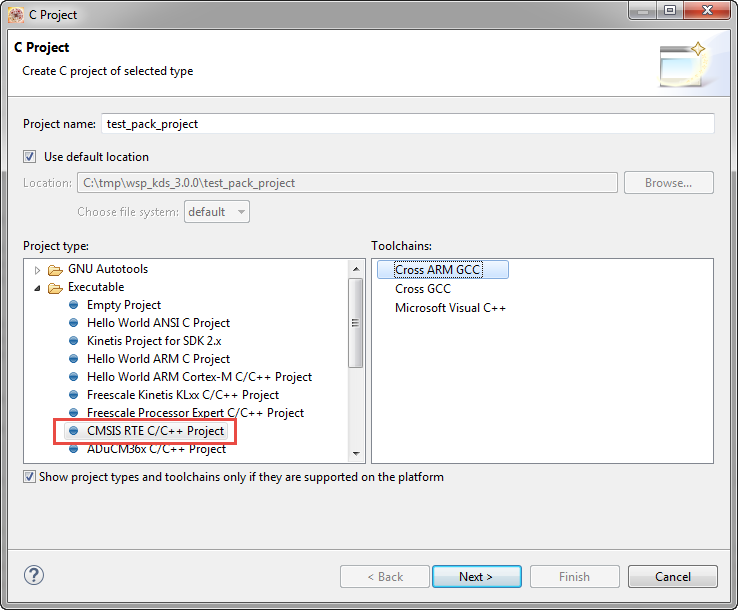Screen dimensions: 738x610
Task: Click the Hello World ANSI C Project icon
Action: (x=73, y=323)
